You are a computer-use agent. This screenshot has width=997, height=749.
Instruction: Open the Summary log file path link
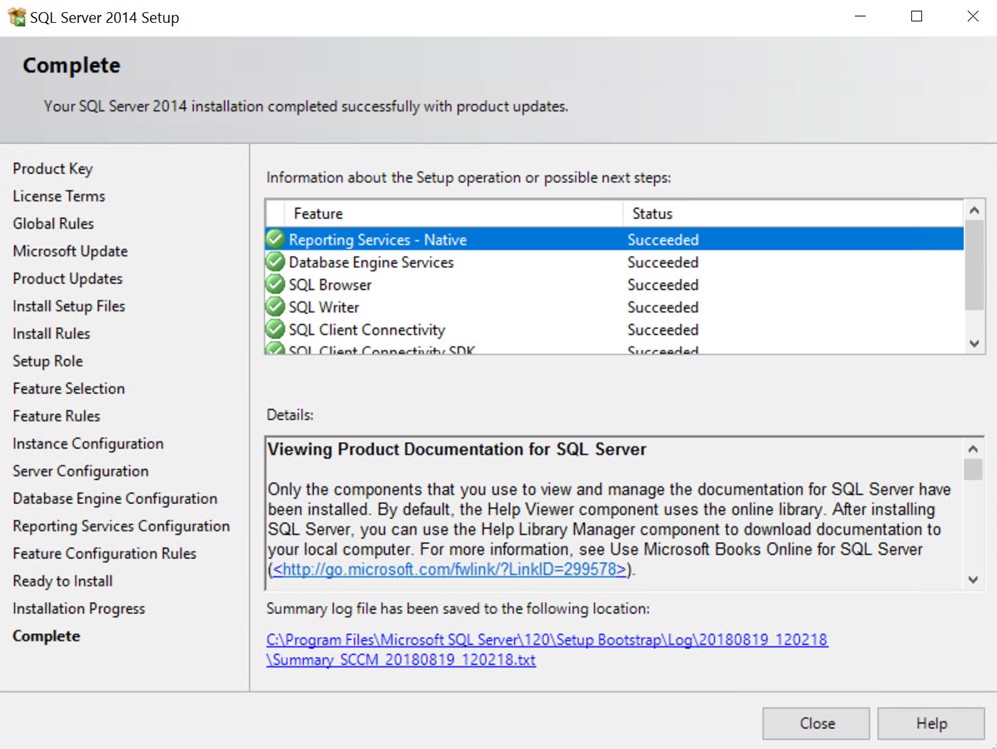(547, 649)
